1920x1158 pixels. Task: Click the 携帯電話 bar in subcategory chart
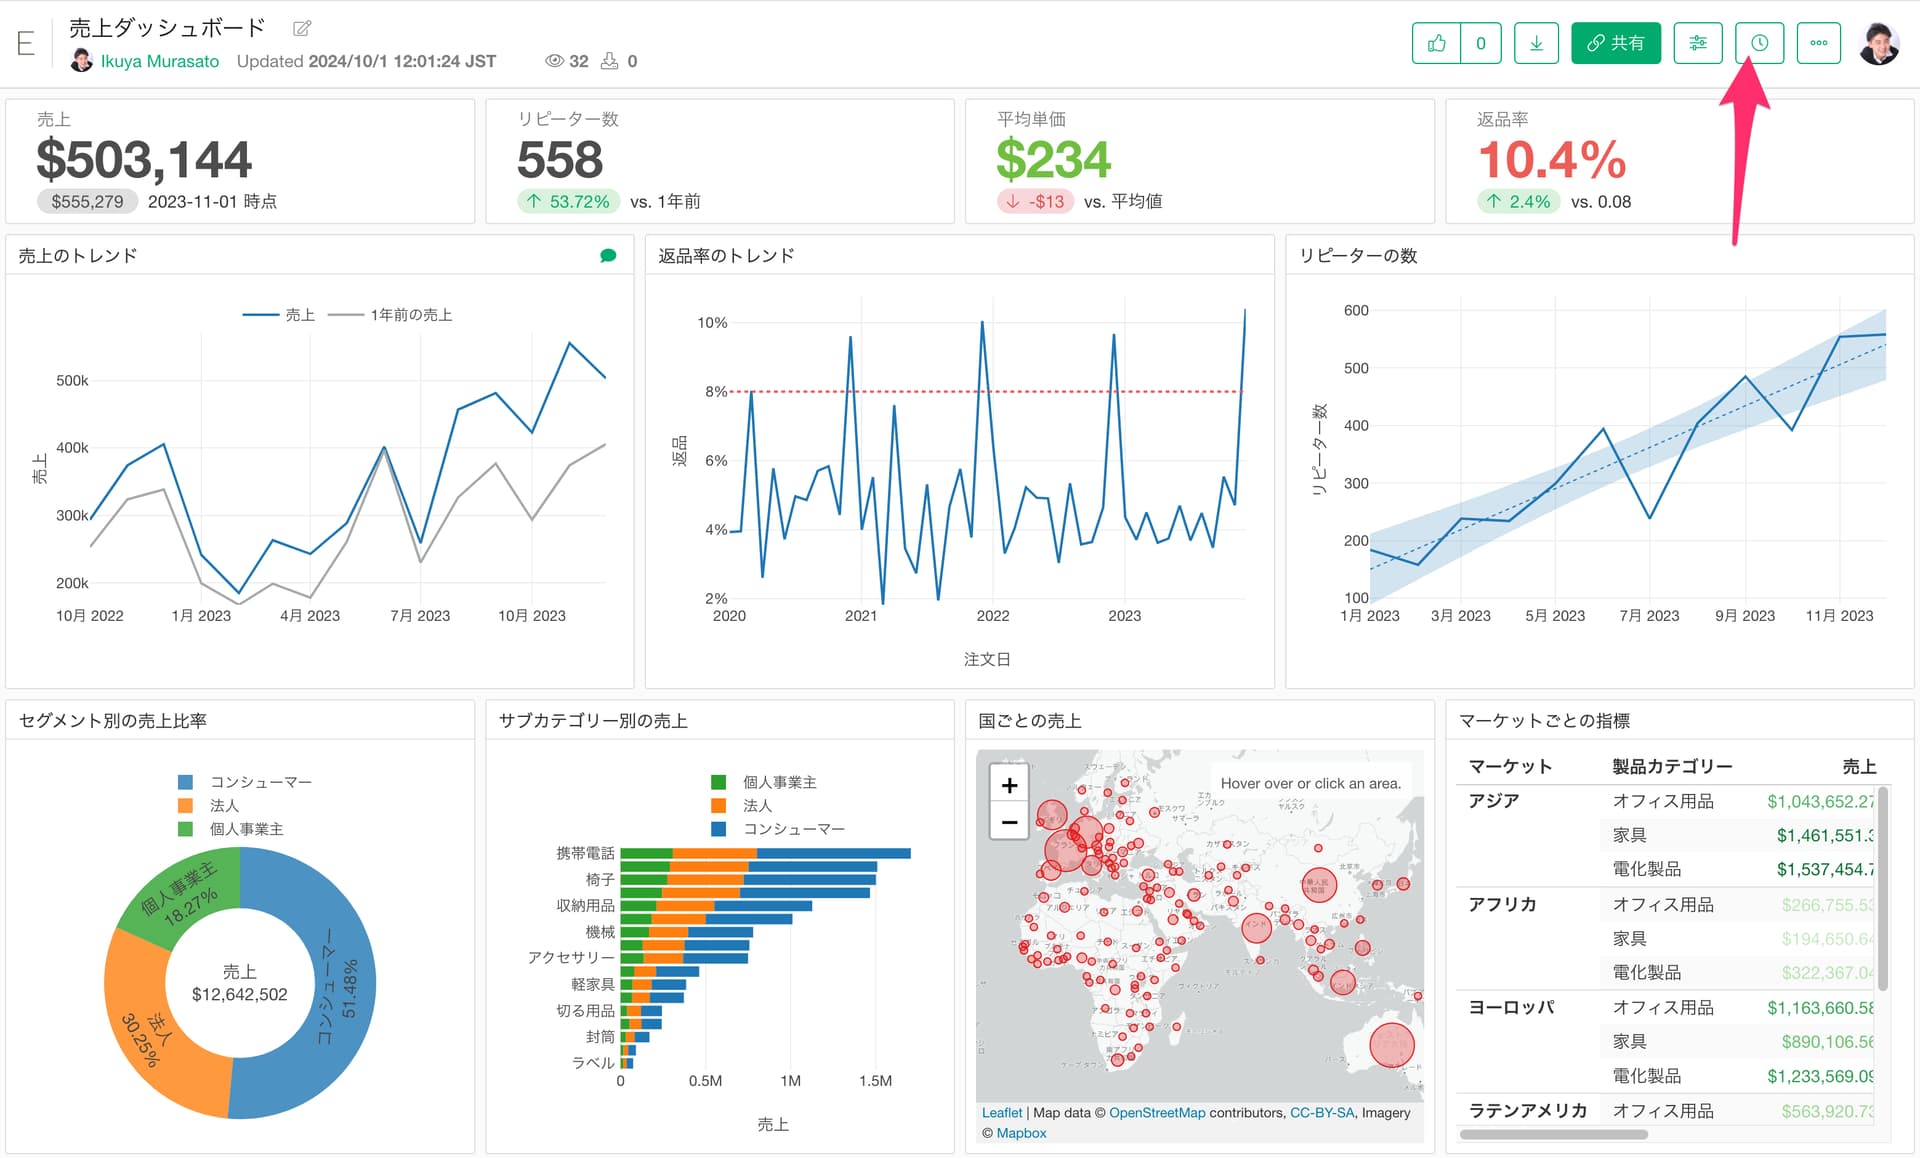click(x=765, y=853)
